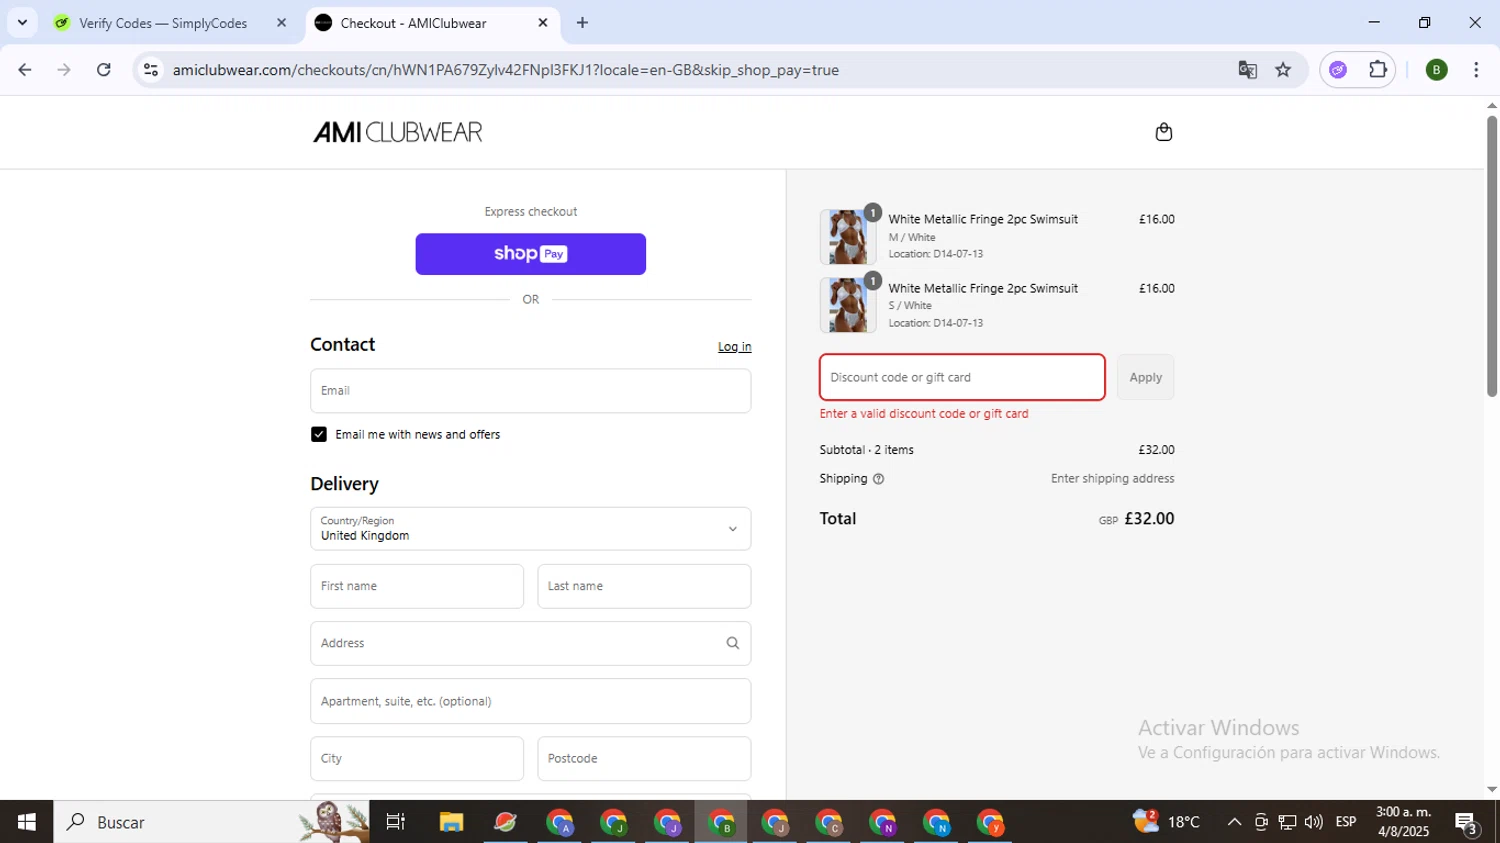The height and width of the screenshot is (843, 1500).
Task: Click the Log in link
Action: point(734,347)
